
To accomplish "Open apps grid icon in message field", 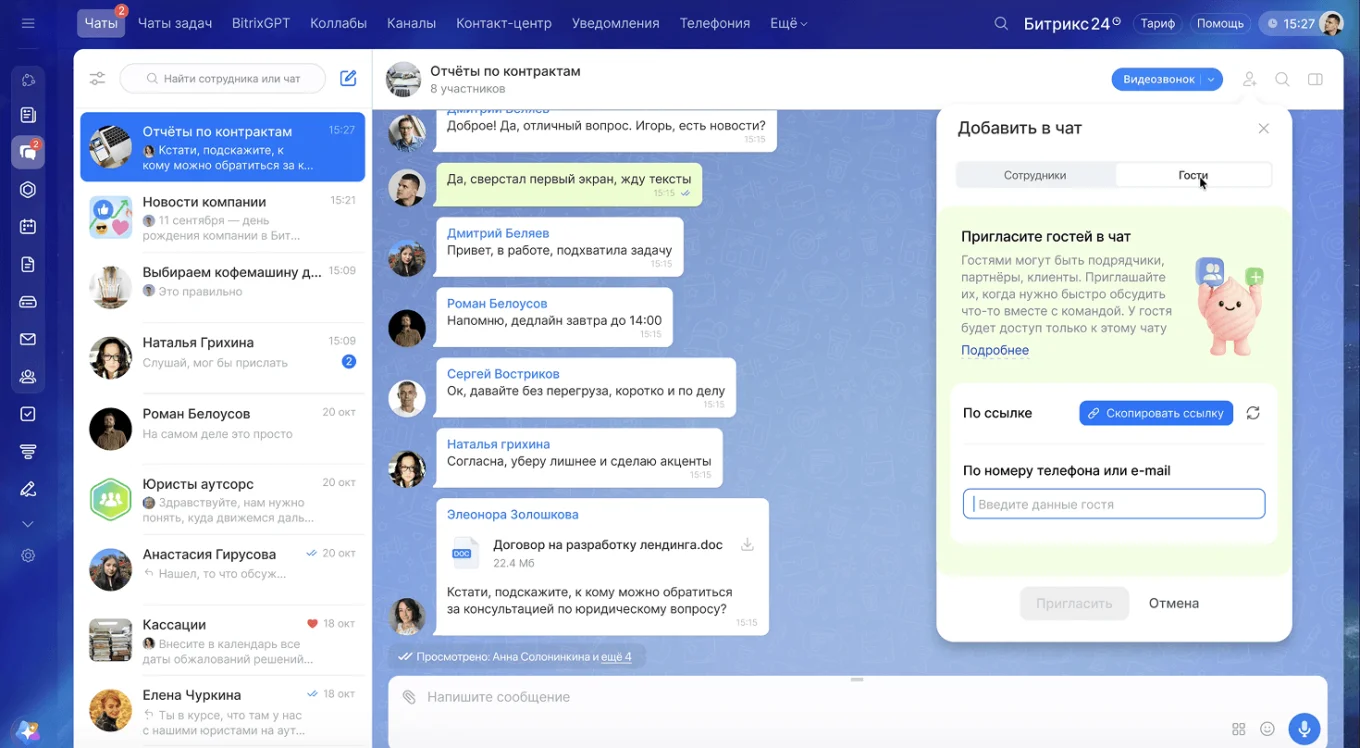I will coord(1239,729).
